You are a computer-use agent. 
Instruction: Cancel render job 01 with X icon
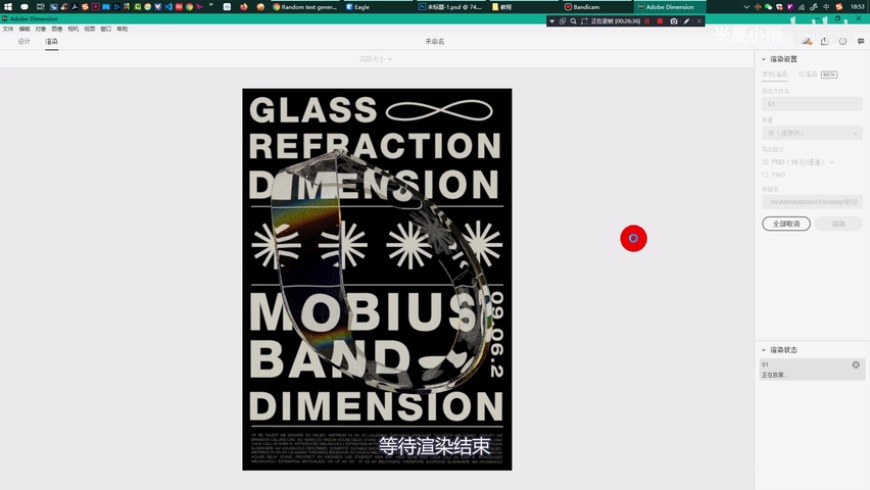click(x=856, y=365)
